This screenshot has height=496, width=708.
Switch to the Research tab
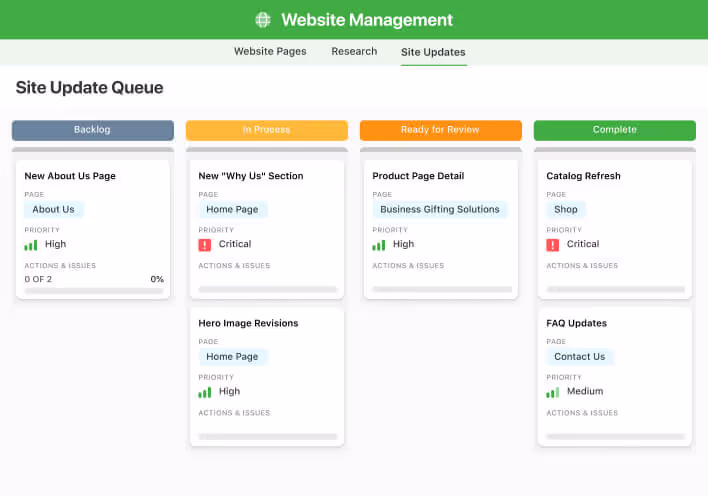point(354,52)
